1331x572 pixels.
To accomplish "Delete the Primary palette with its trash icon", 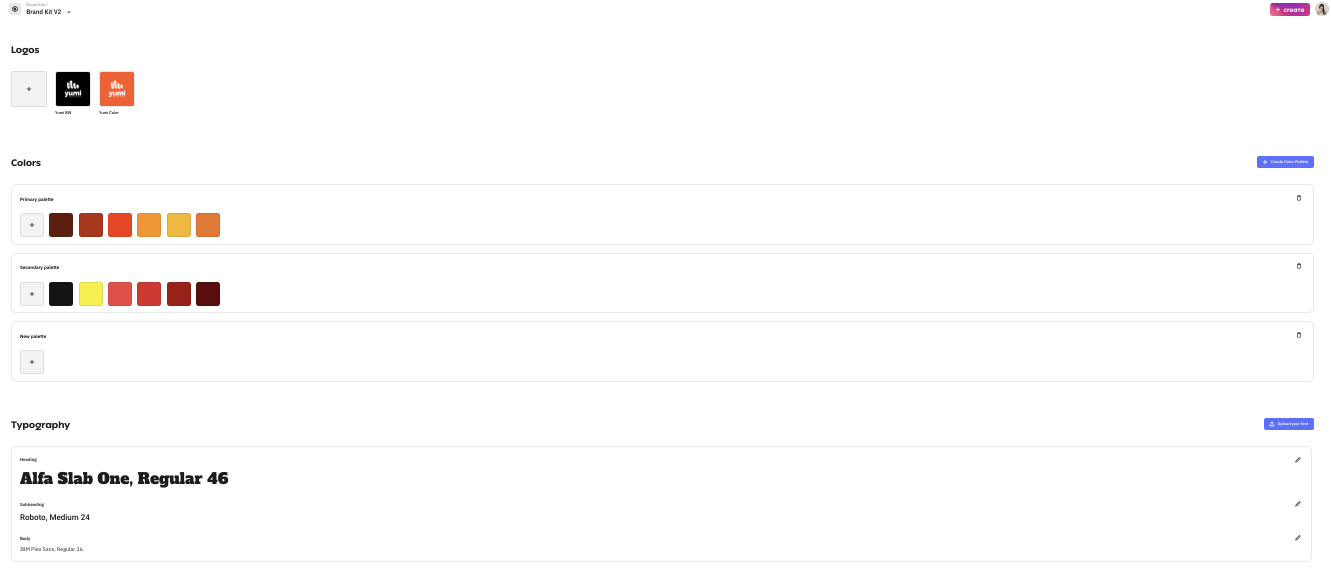I will (x=1299, y=198).
